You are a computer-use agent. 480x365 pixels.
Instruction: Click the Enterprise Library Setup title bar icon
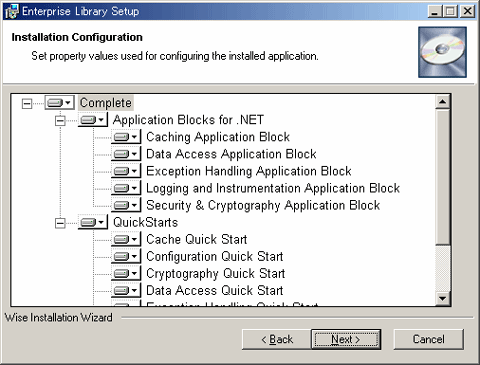12,11
